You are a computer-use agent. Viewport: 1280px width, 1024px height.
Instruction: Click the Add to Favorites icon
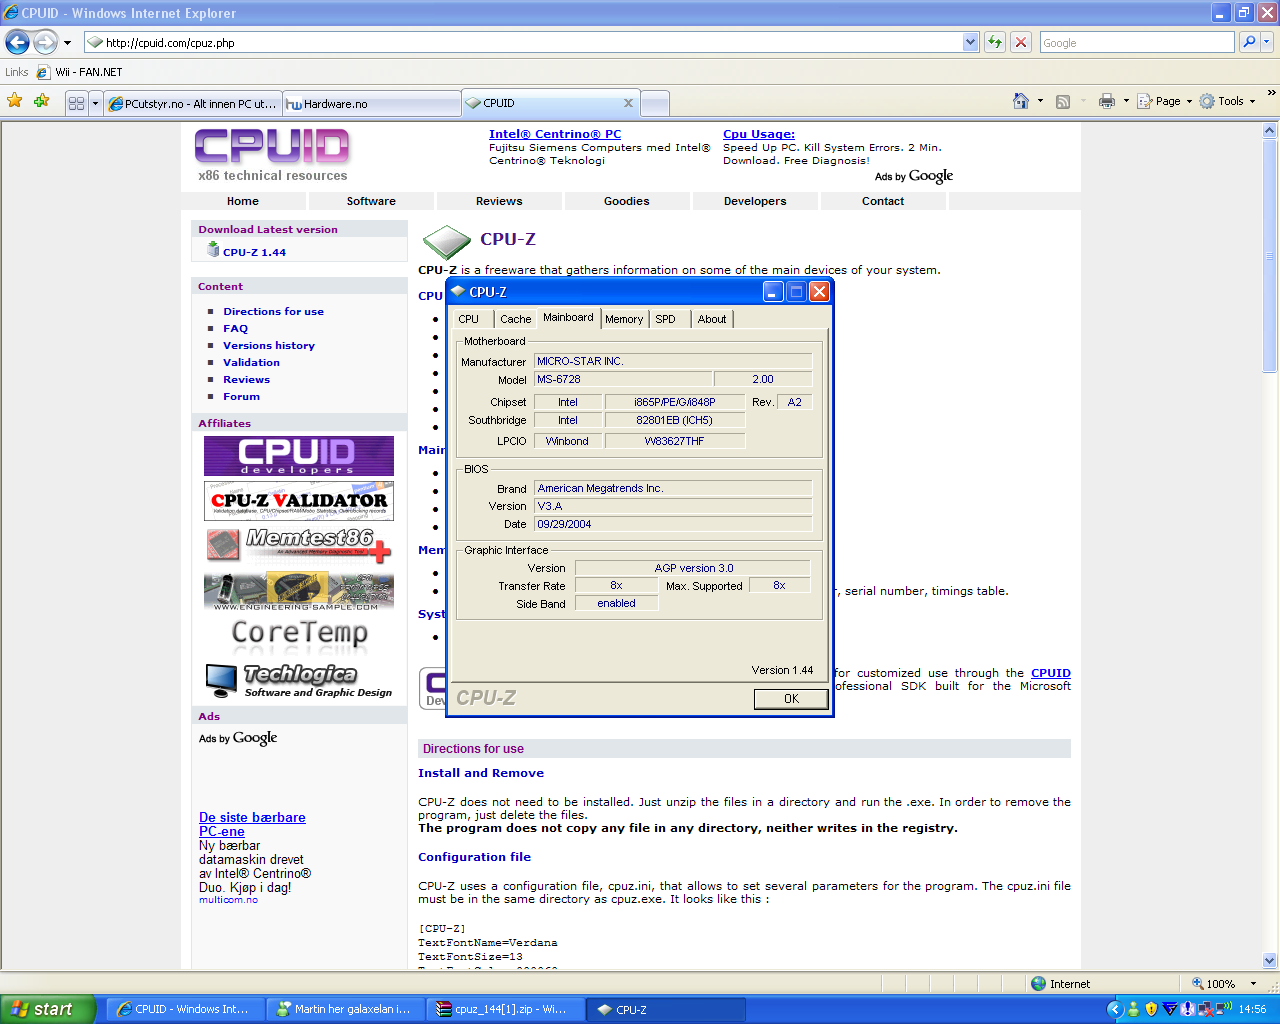41,101
